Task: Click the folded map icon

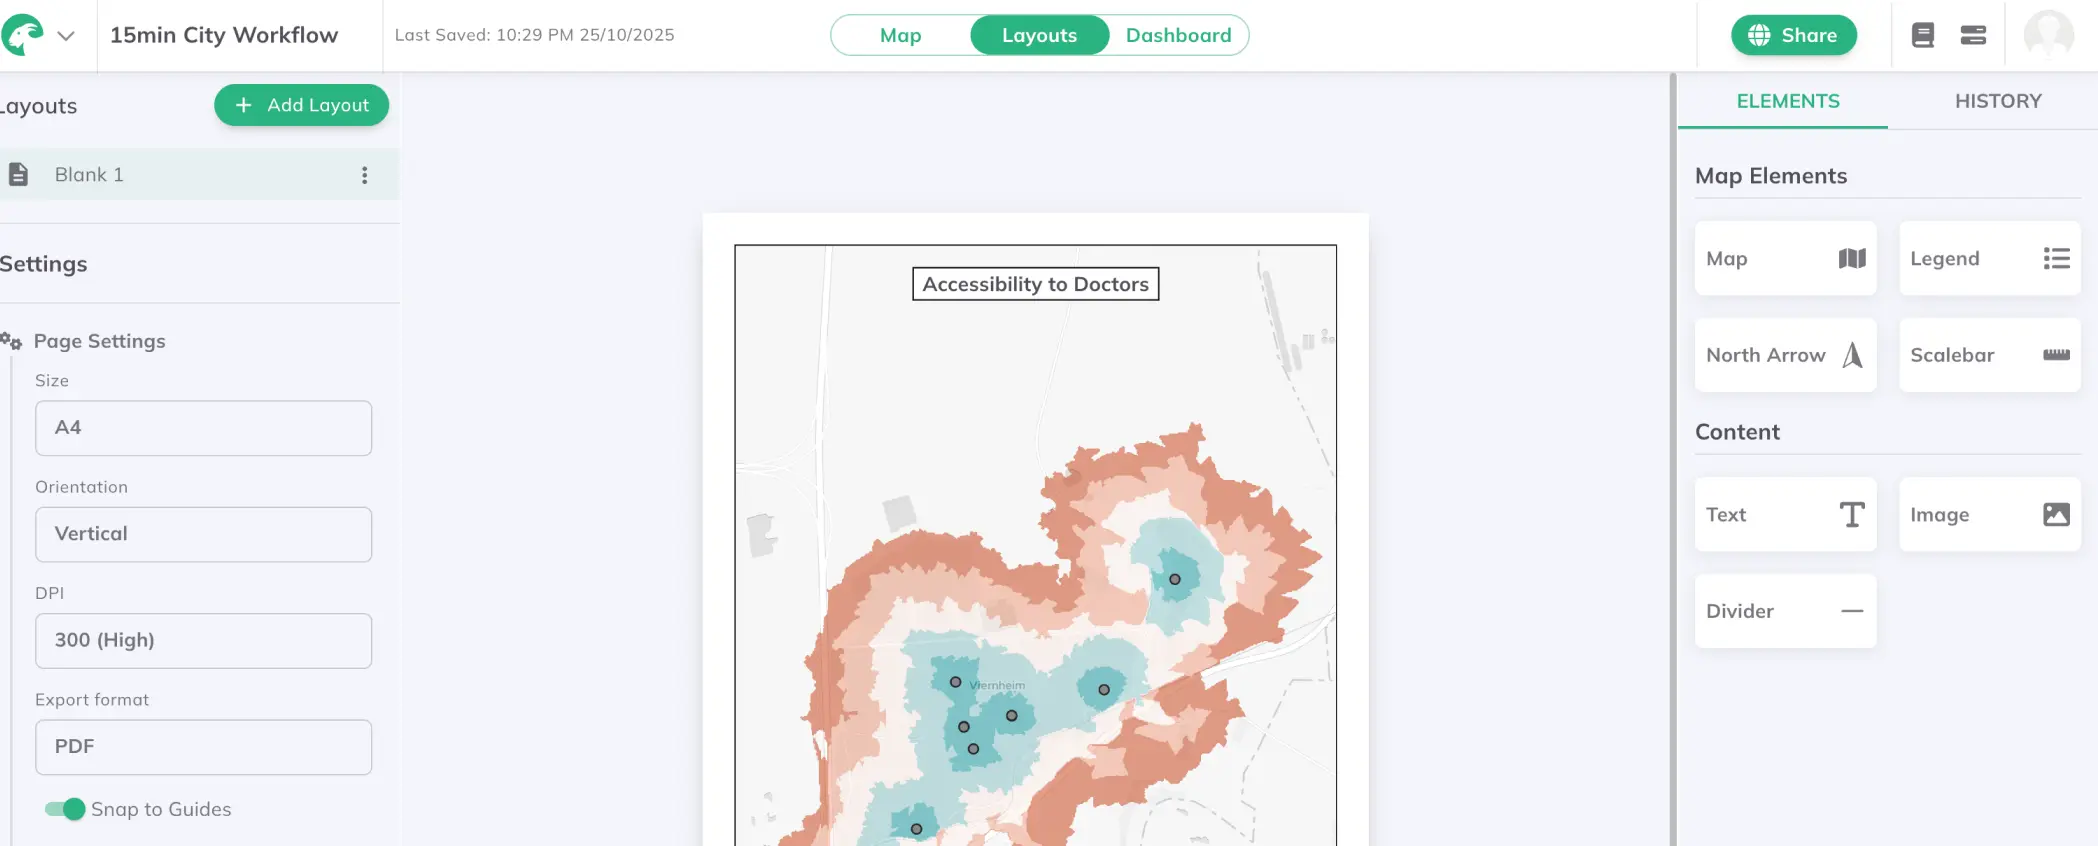Action: 1852,258
